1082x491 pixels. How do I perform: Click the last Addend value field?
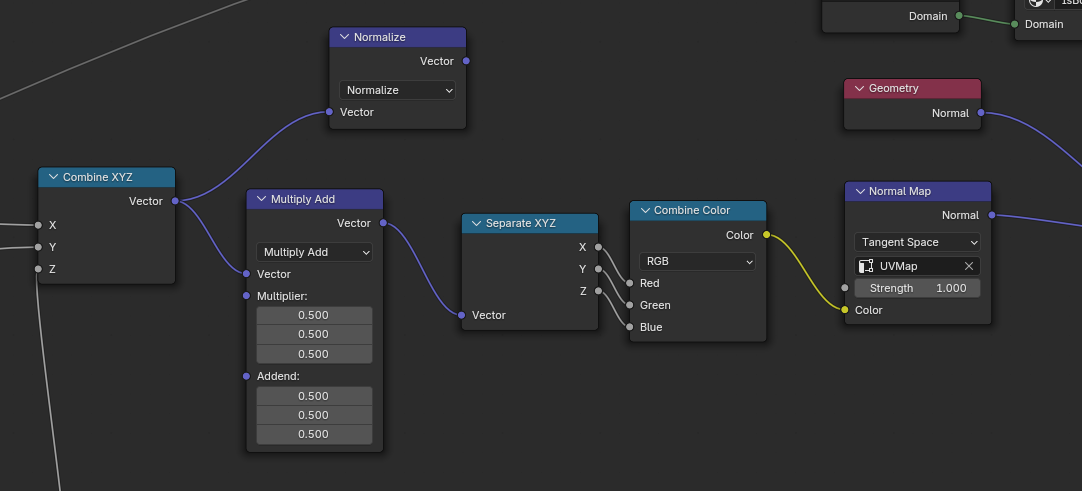[x=314, y=435]
